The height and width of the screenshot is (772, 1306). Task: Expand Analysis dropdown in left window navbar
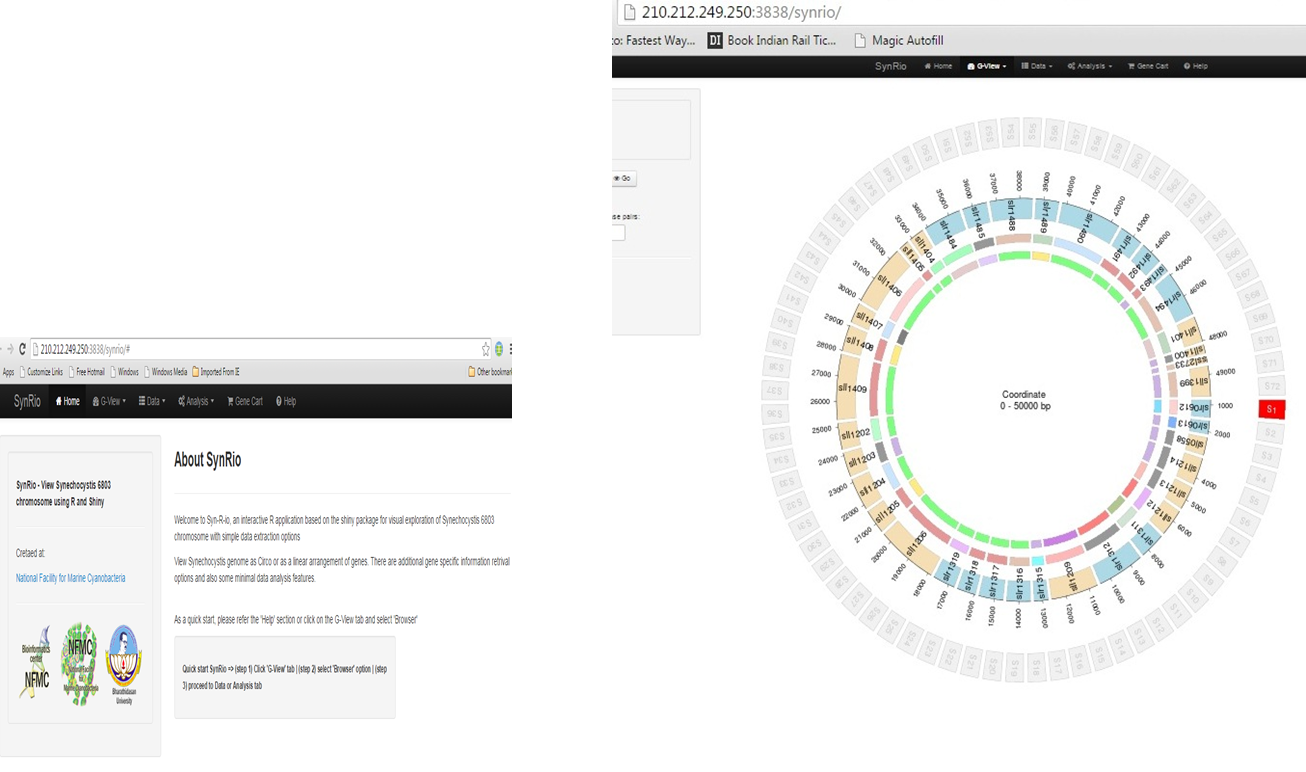point(196,401)
